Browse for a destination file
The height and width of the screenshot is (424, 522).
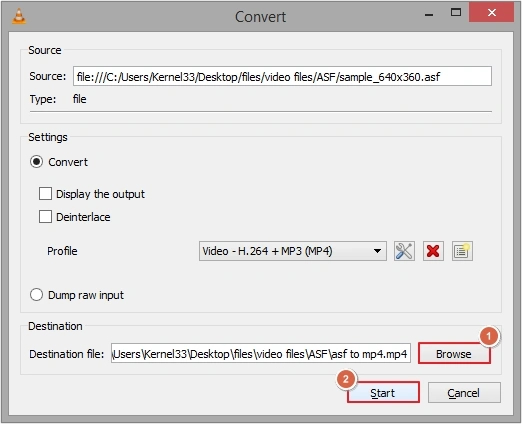pos(454,353)
